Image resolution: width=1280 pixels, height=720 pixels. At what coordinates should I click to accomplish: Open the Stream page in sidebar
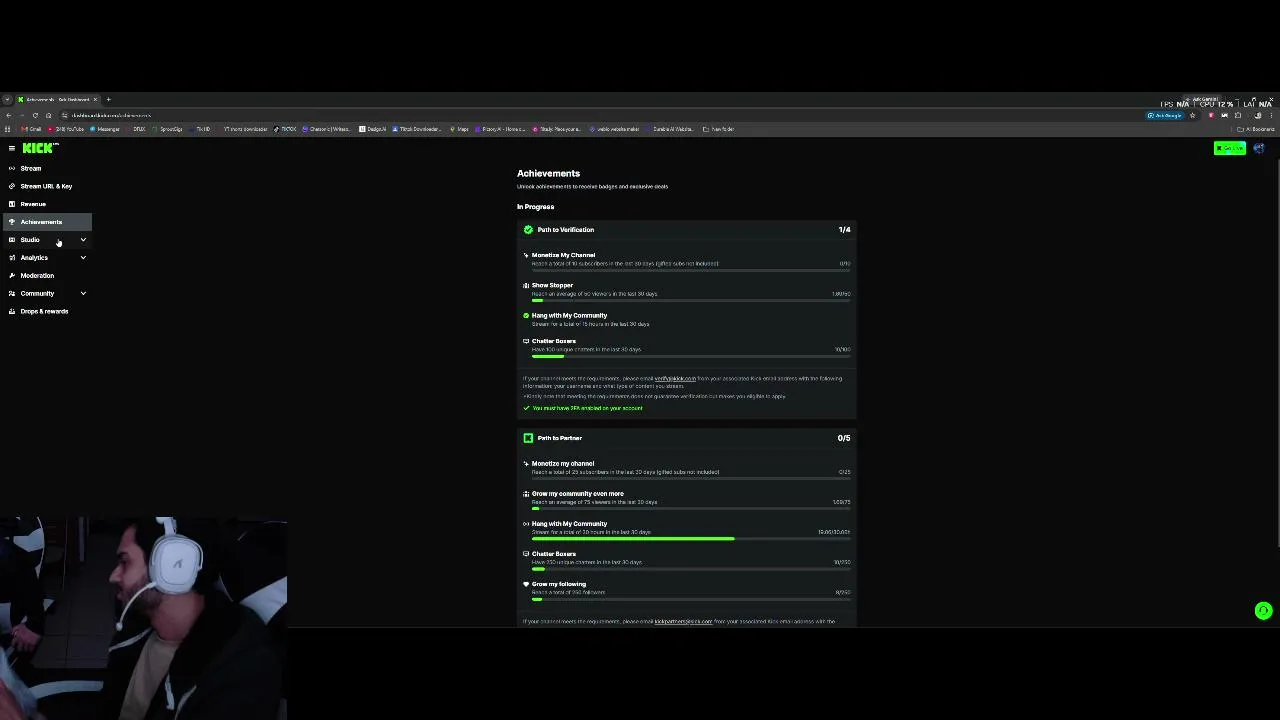[48, 168]
